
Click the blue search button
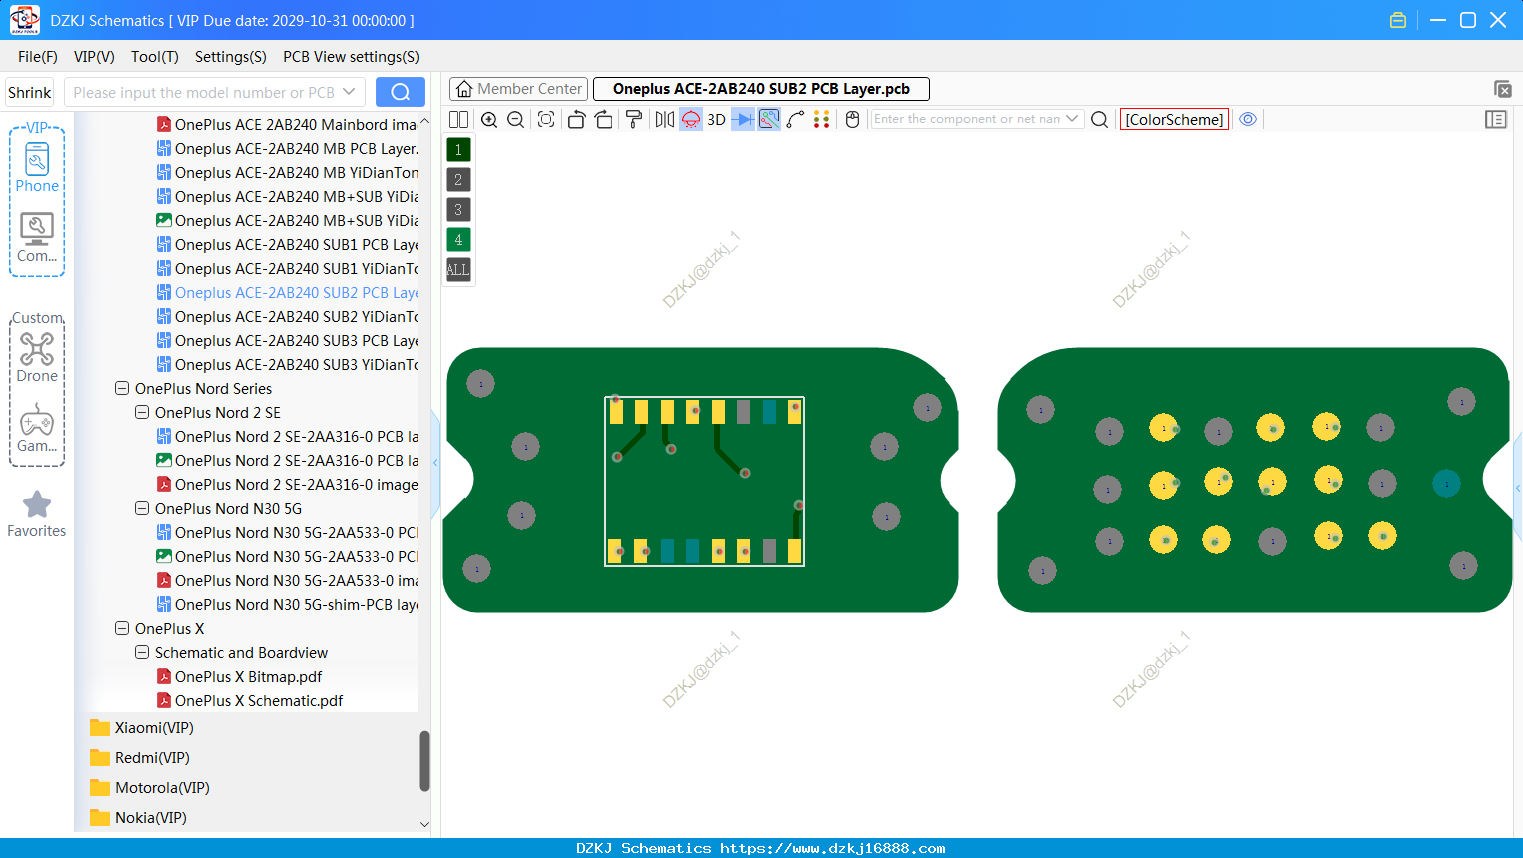(400, 92)
